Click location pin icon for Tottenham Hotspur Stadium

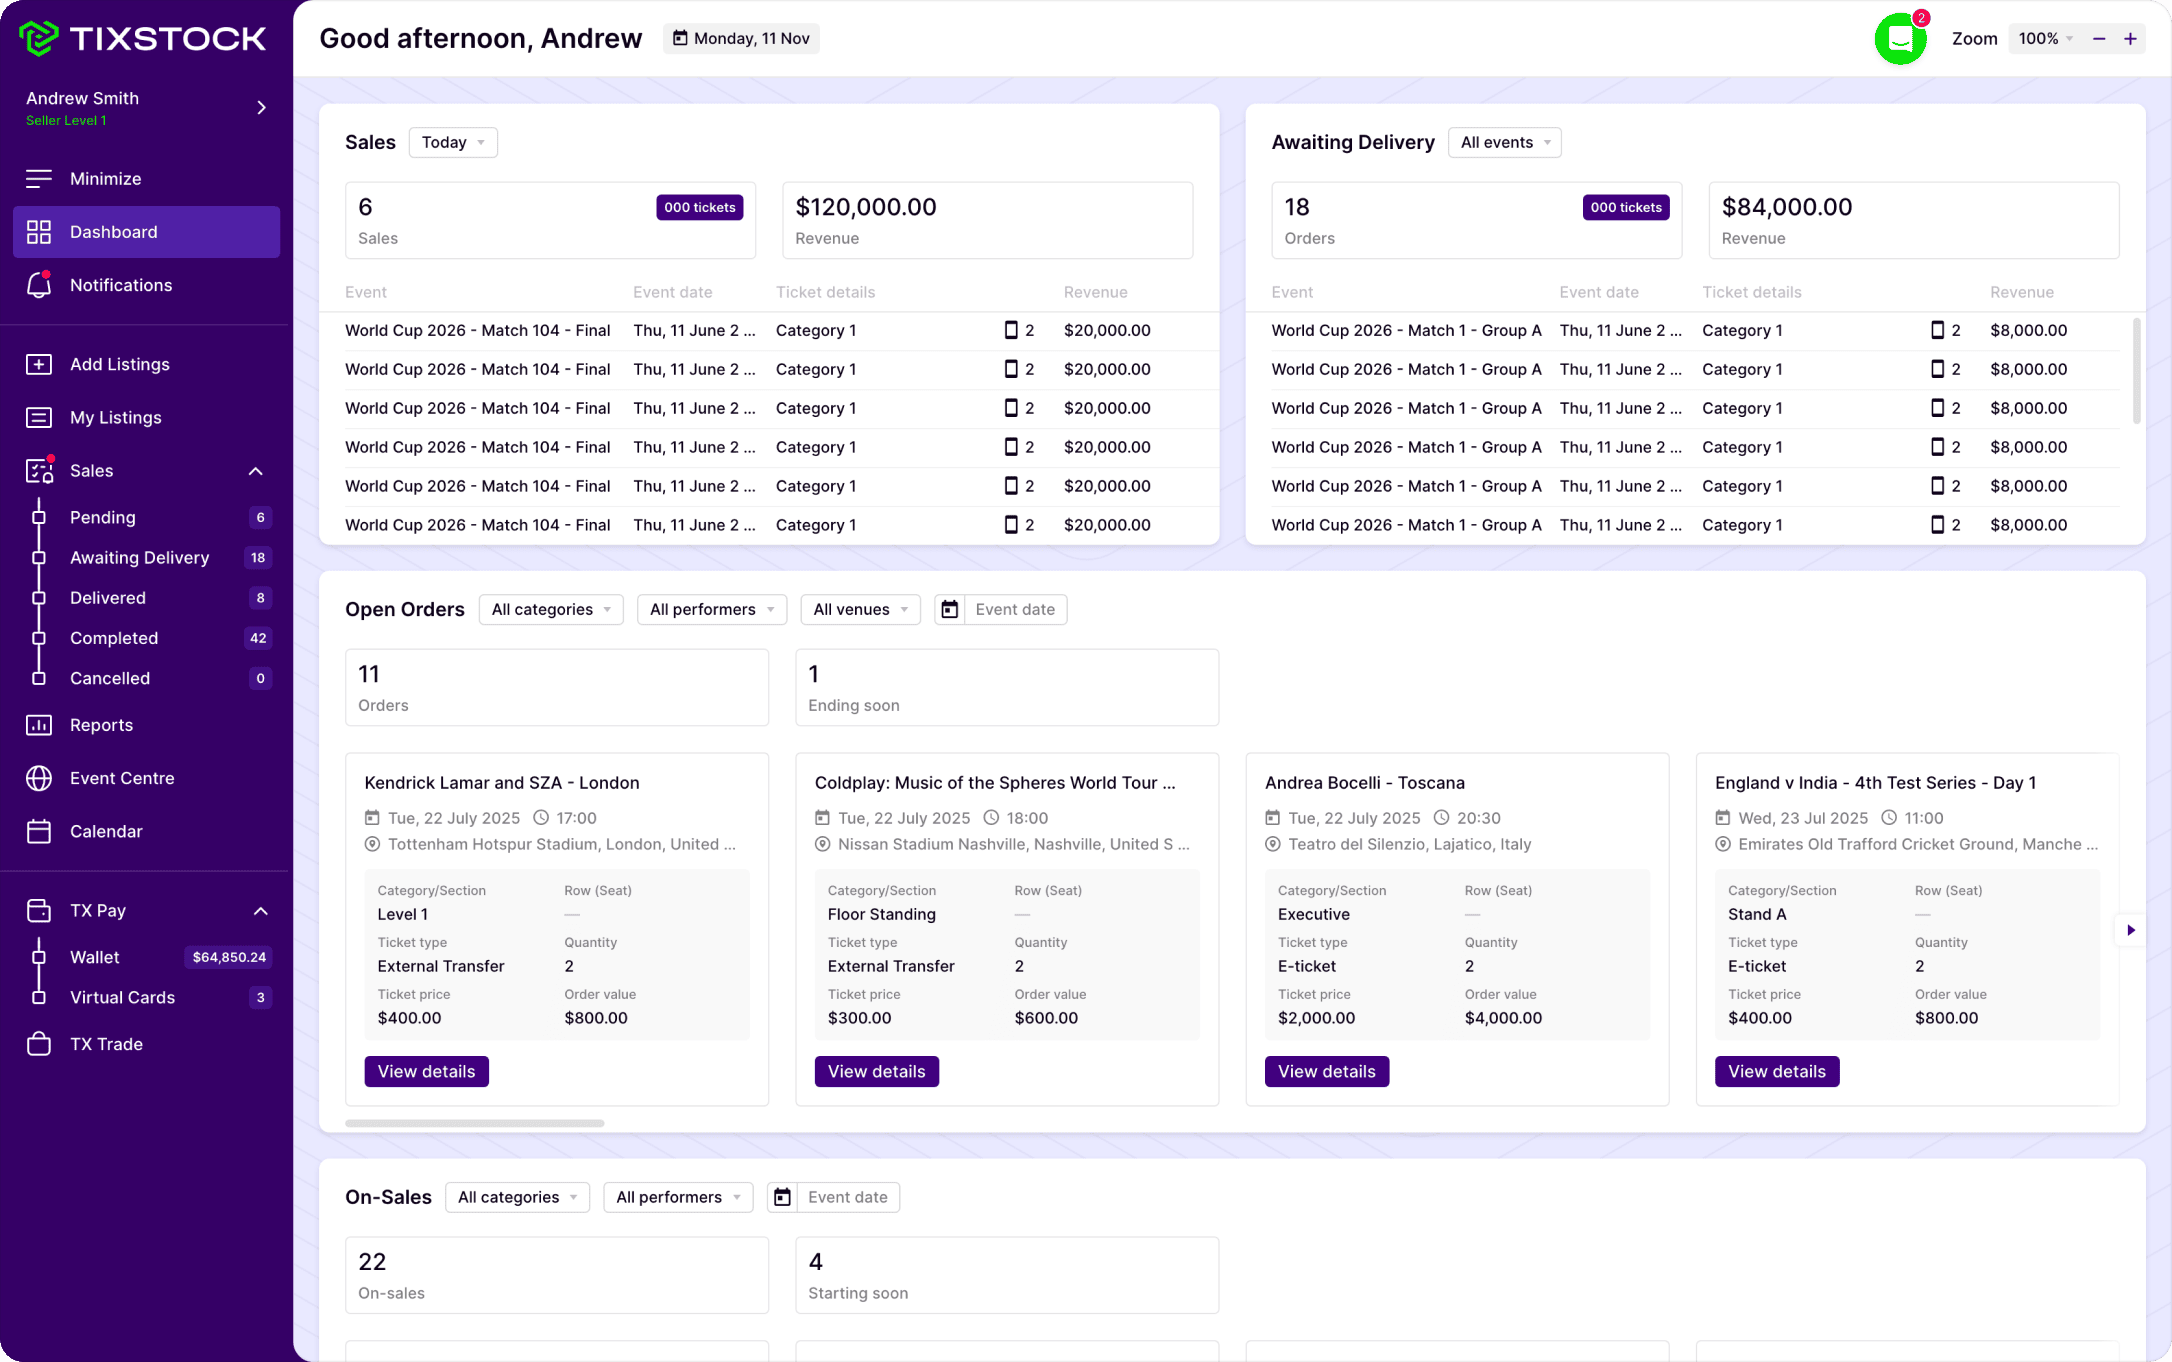[372, 844]
